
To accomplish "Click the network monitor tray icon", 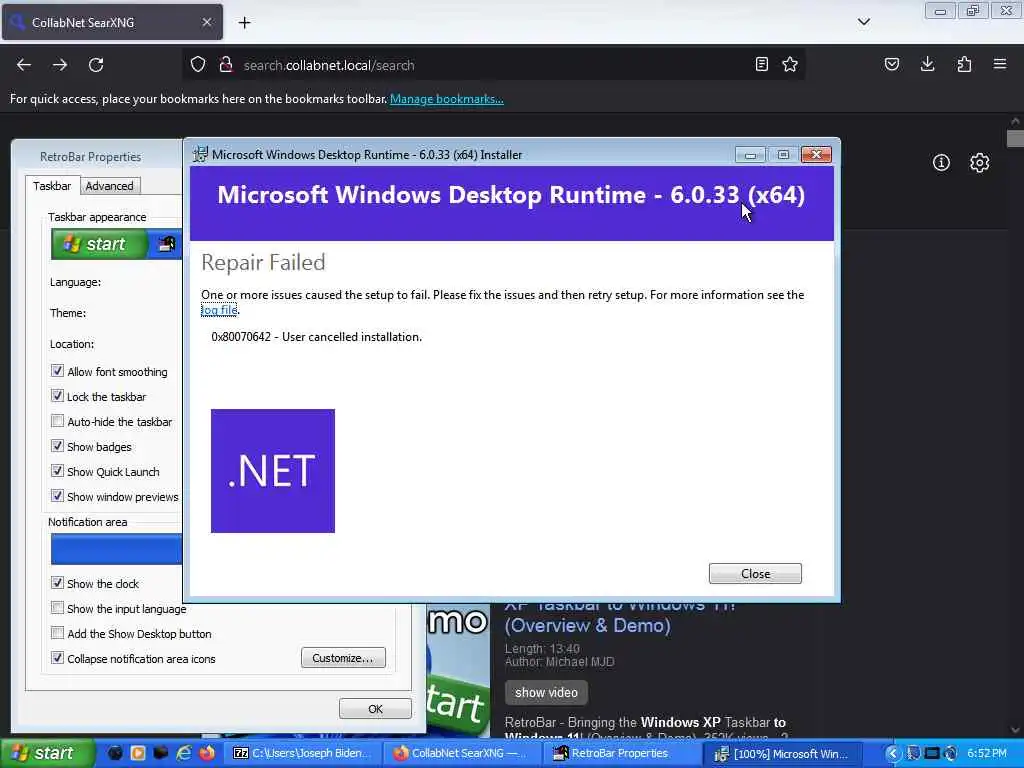I will click(x=932, y=754).
